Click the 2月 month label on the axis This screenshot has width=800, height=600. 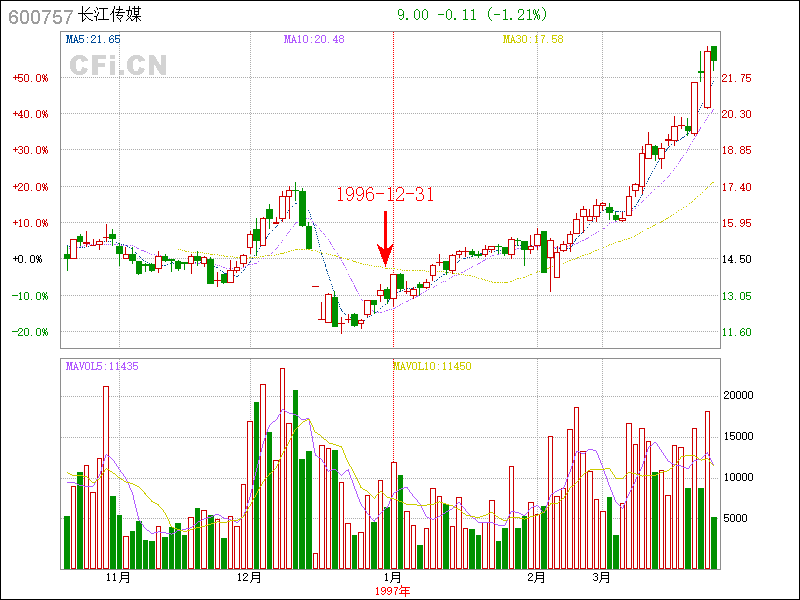click(537, 578)
